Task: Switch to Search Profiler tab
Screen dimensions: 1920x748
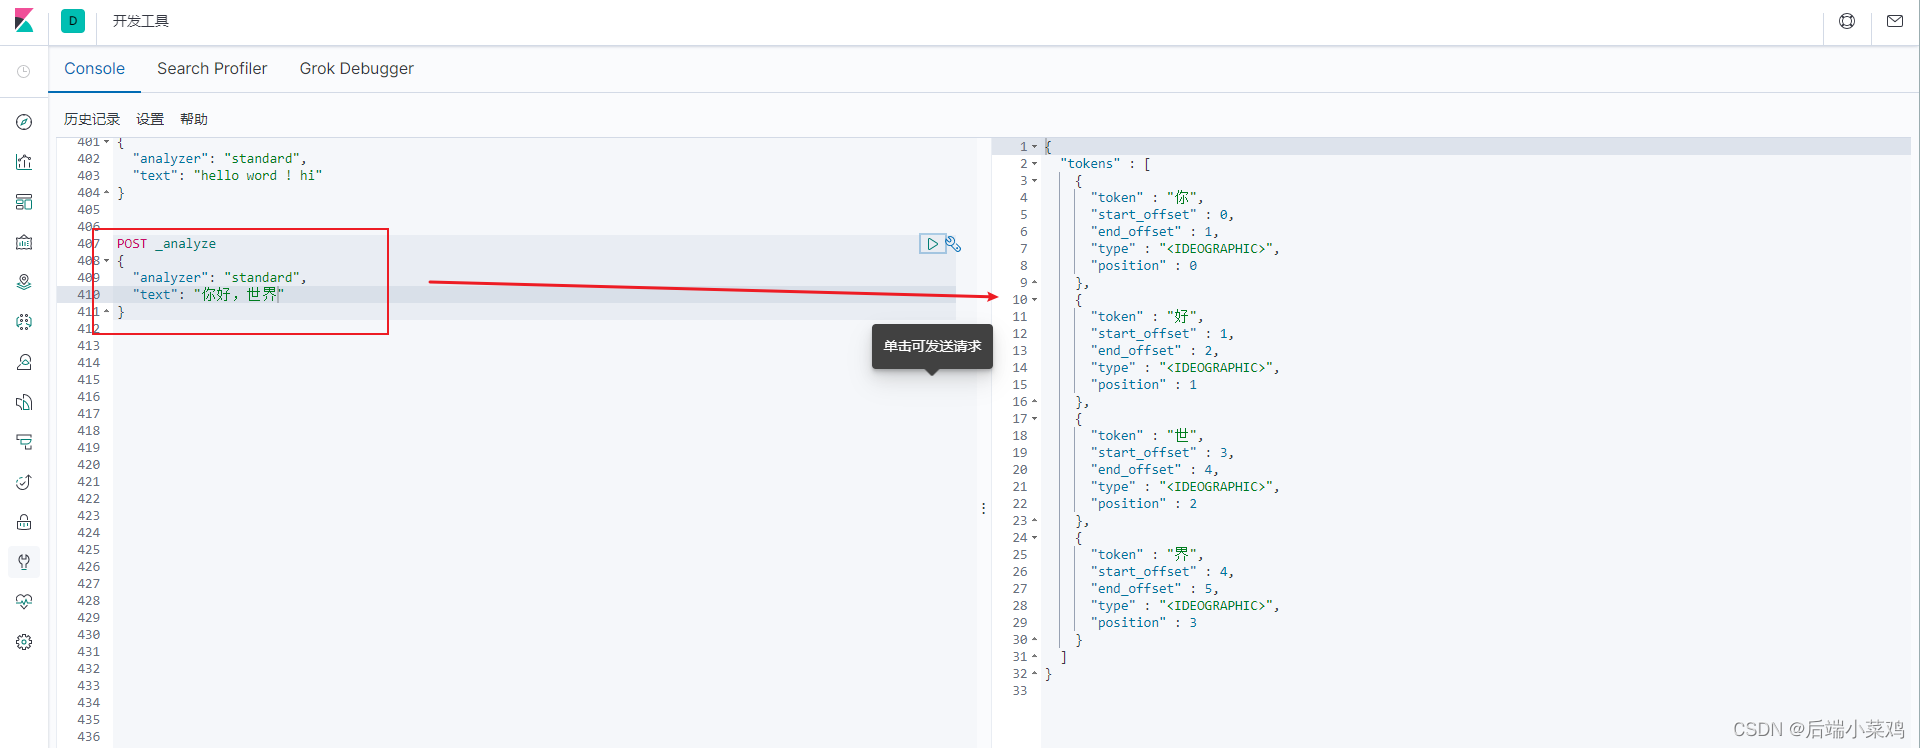Action: (x=212, y=69)
